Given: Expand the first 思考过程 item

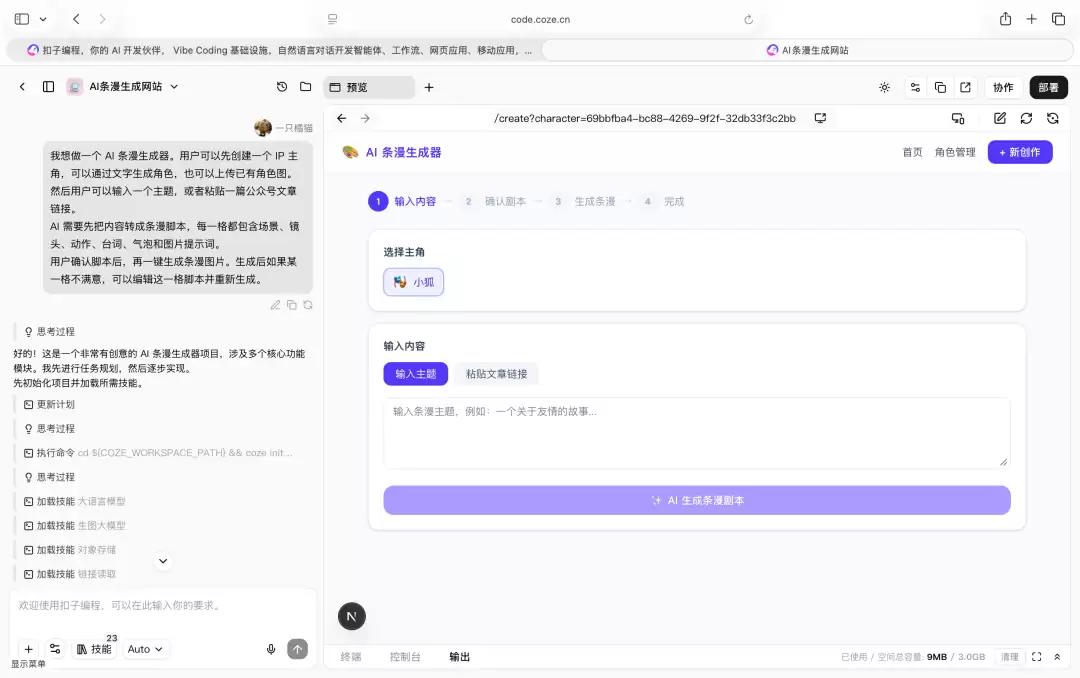Looking at the screenshot, I should pos(50,331).
